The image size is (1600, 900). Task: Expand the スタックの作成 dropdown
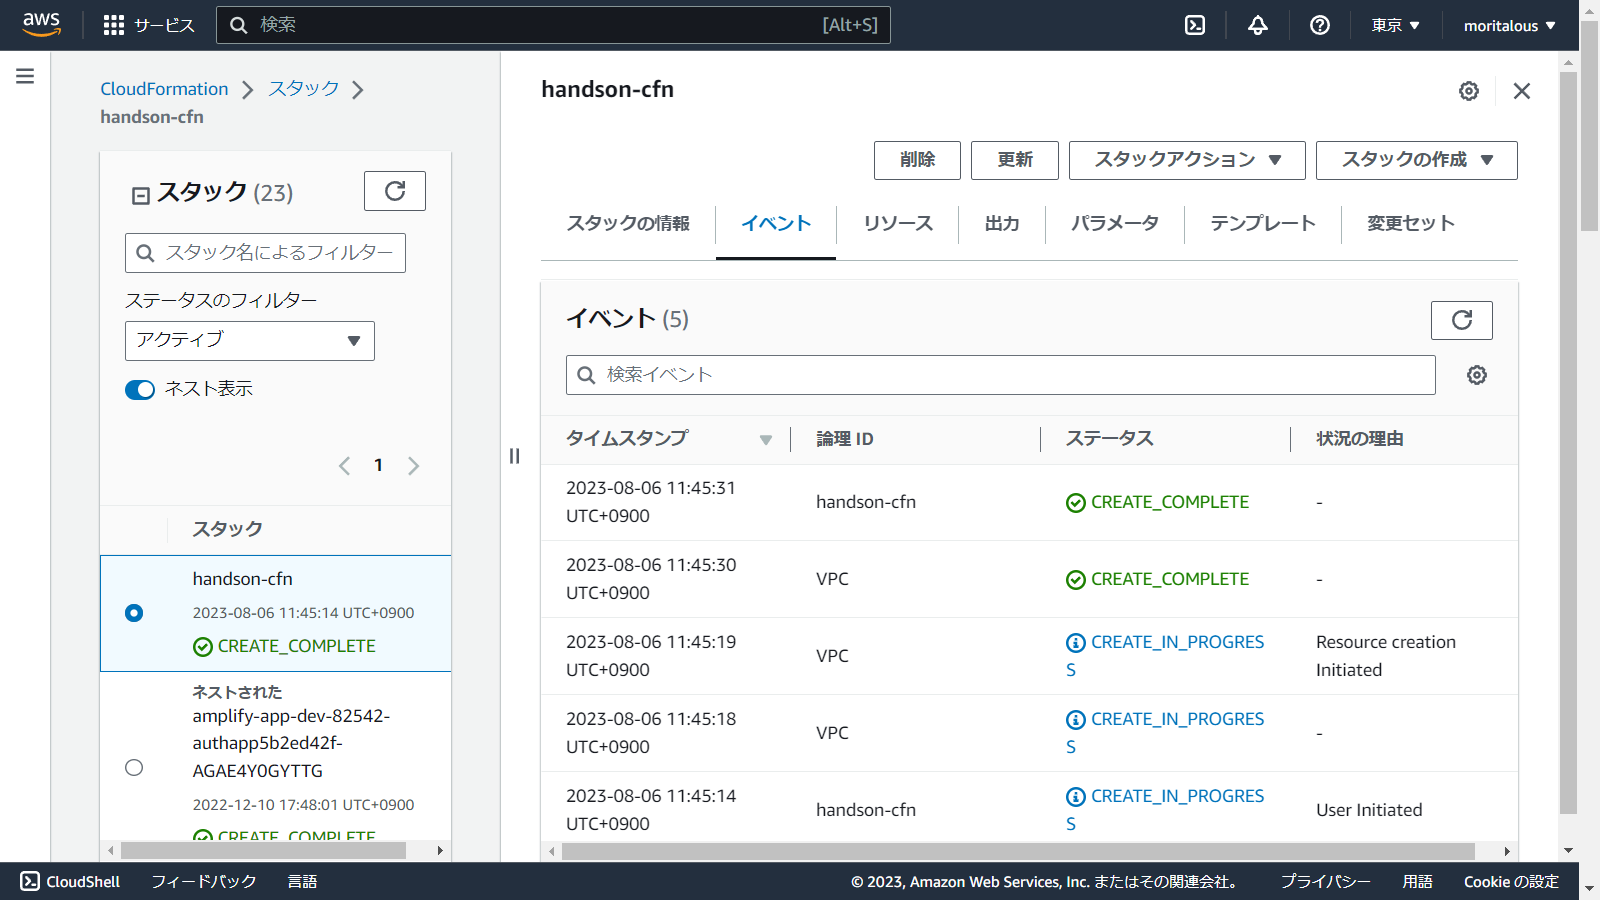(x=1415, y=160)
